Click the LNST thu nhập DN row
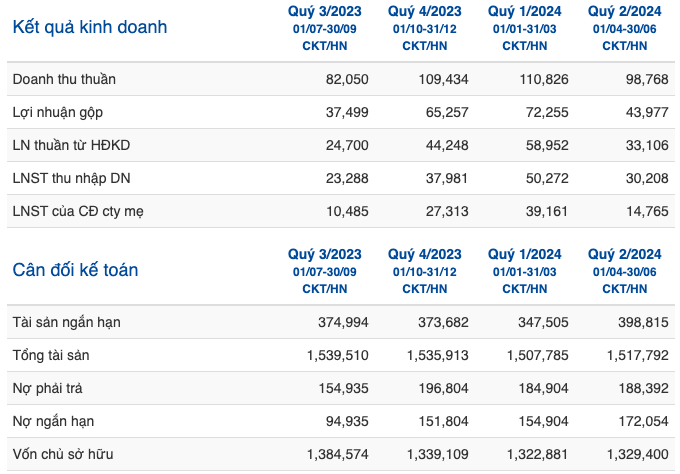 click(341, 178)
